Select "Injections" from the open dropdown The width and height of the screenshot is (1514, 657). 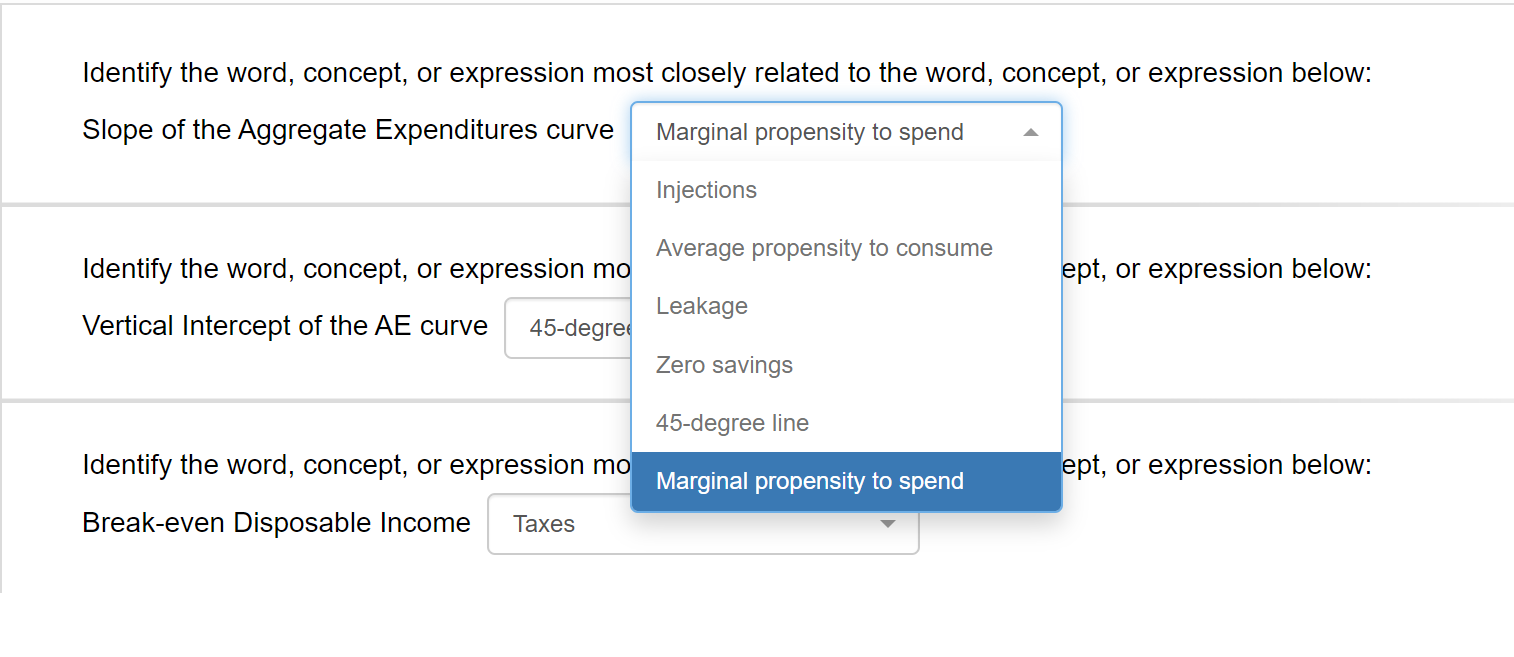click(706, 190)
